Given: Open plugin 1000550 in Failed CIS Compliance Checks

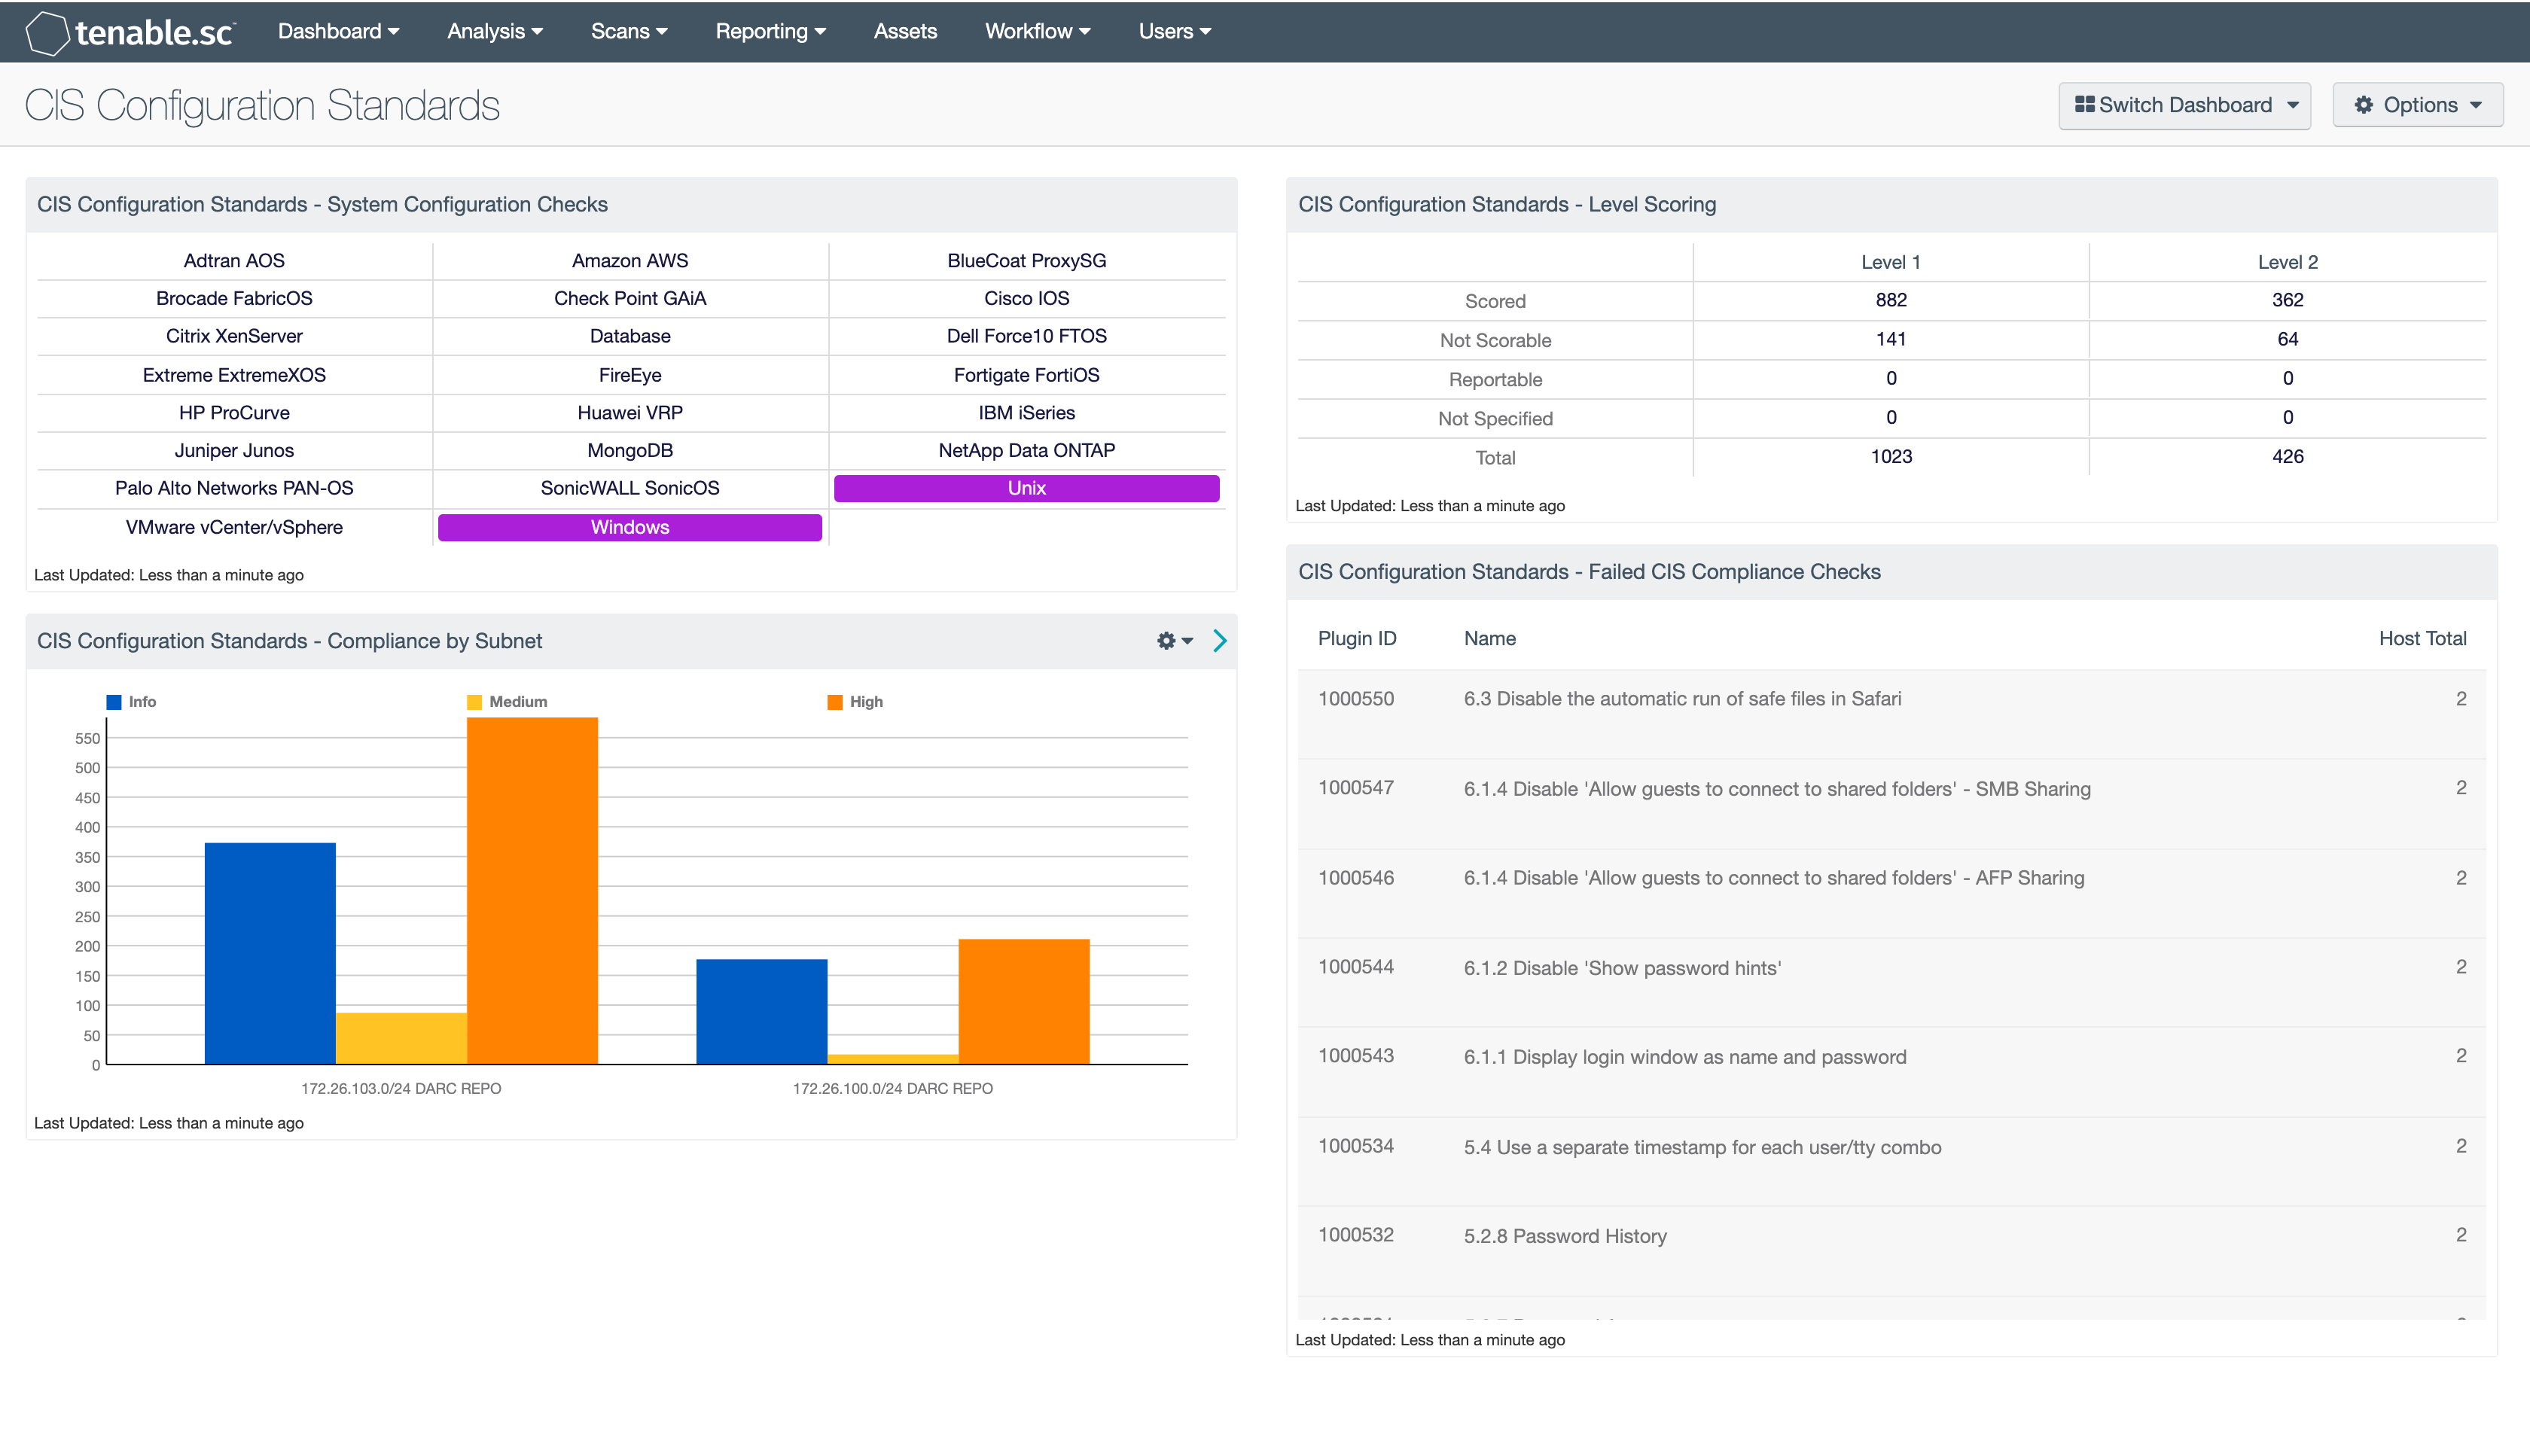Looking at the screenshot, I should point(1357,698).
